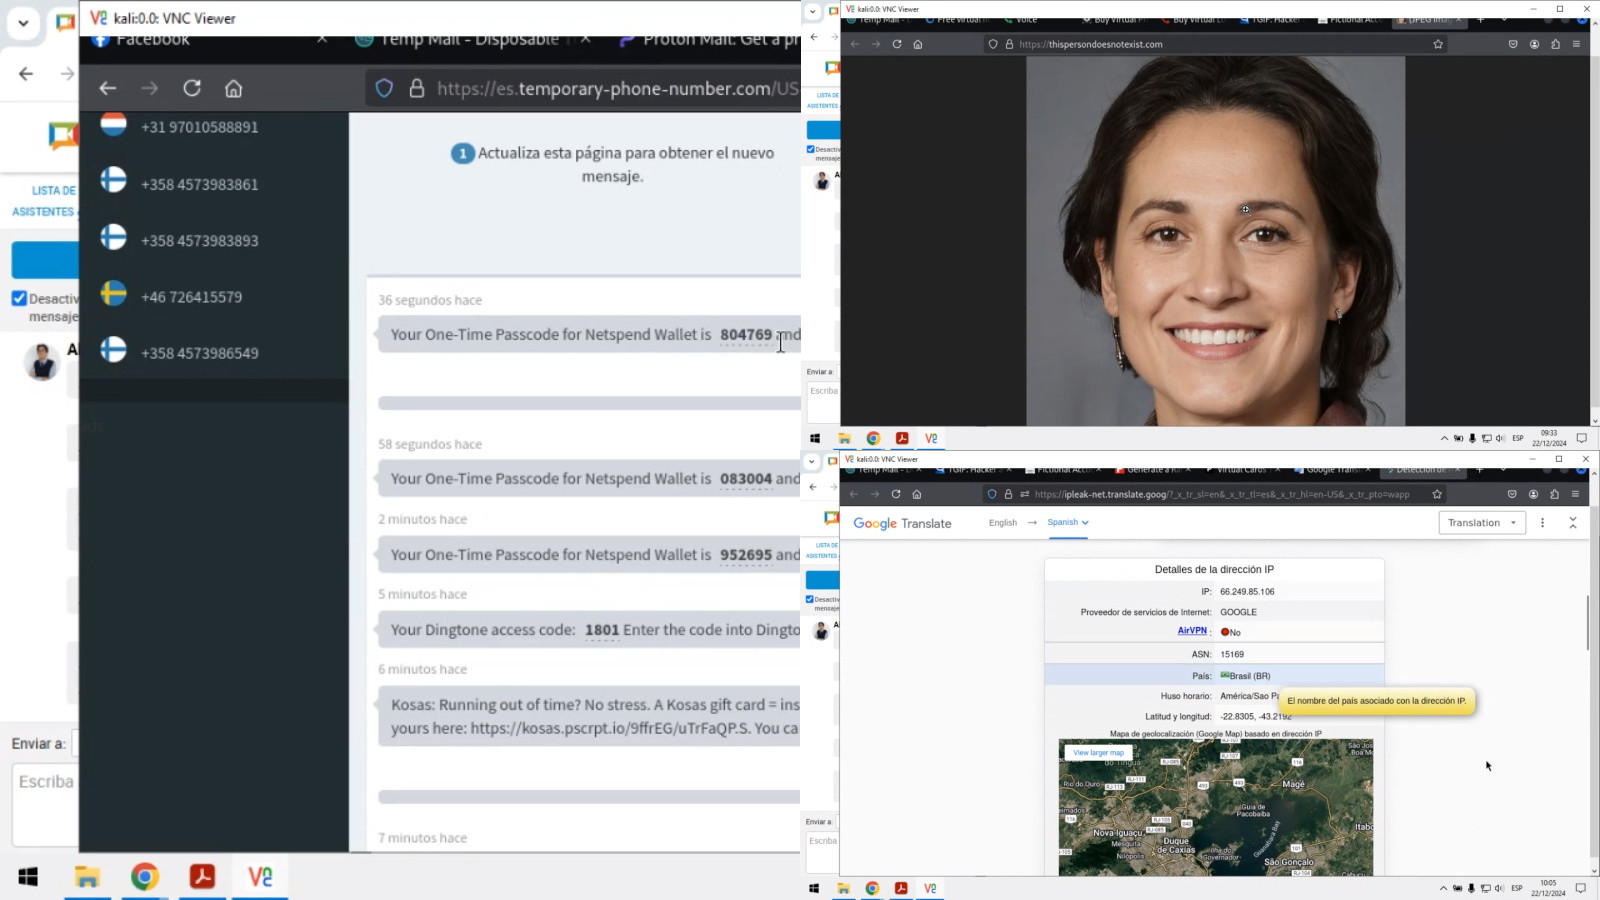Bookmark ipleak translate page with star icon

pyautogui.click(x=1437, y=494)
